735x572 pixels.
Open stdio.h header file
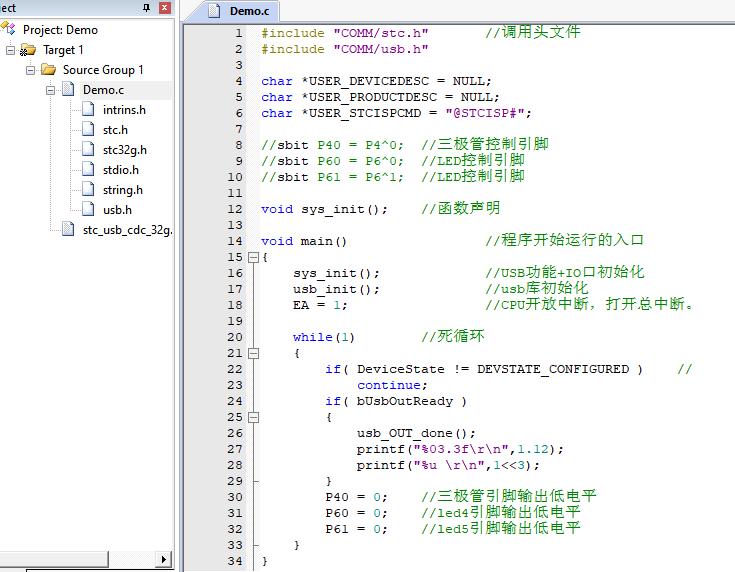(x=121, y=170)
